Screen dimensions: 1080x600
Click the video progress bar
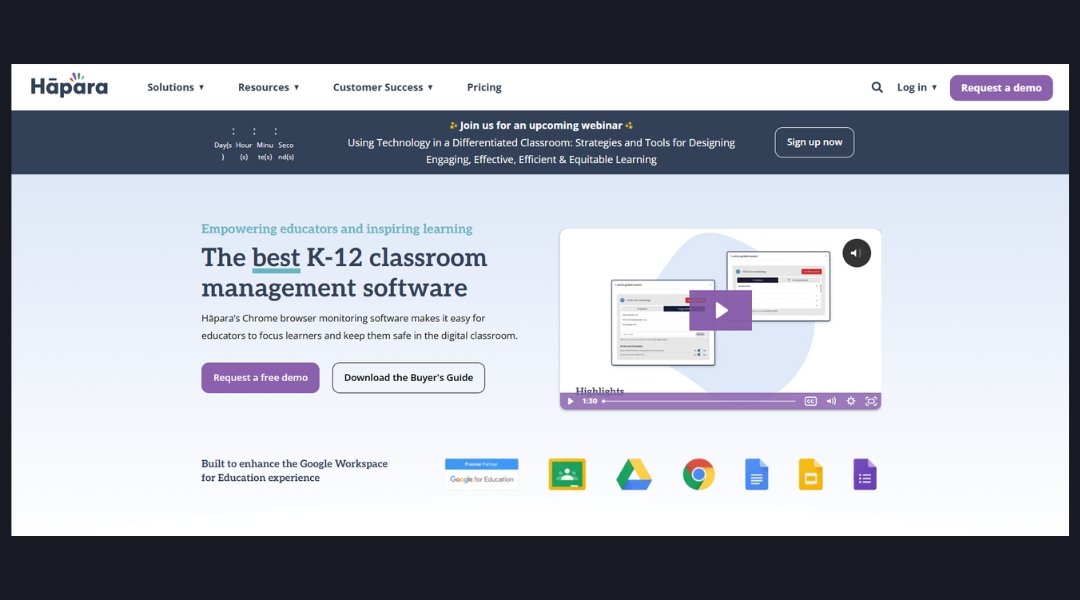coord(699,401)
